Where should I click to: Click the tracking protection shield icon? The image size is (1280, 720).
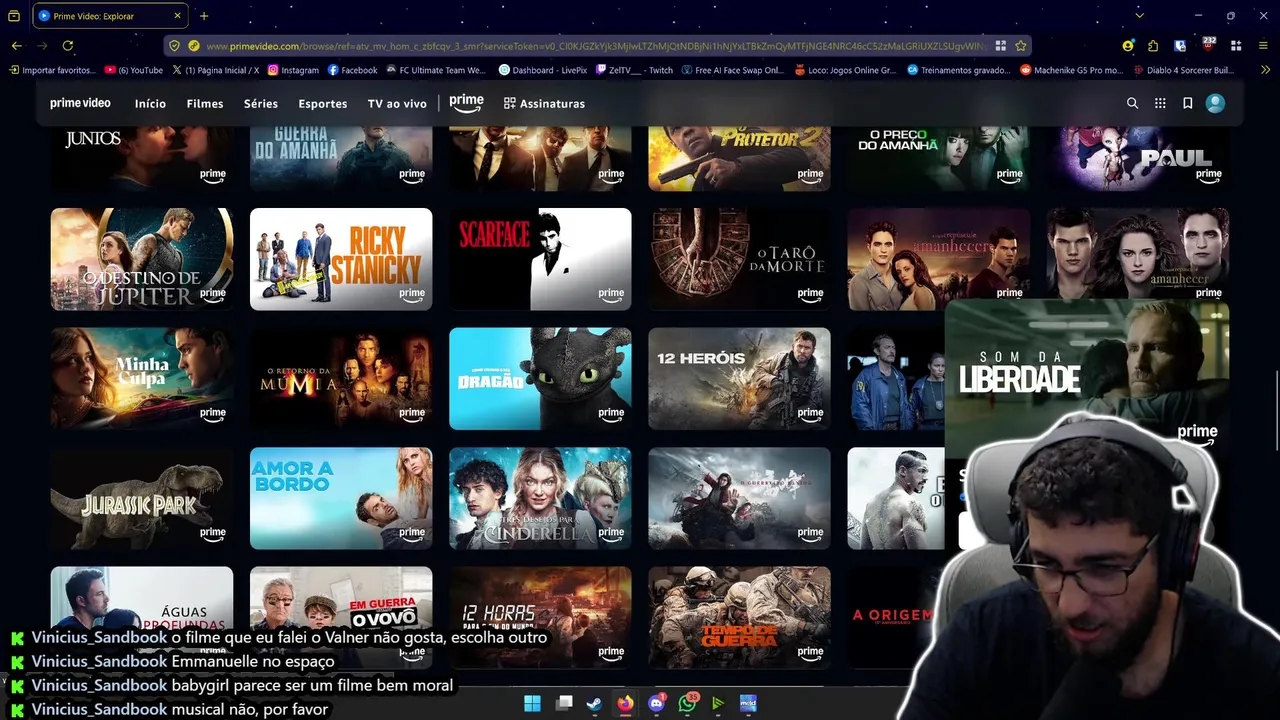(x=174, y=46)
